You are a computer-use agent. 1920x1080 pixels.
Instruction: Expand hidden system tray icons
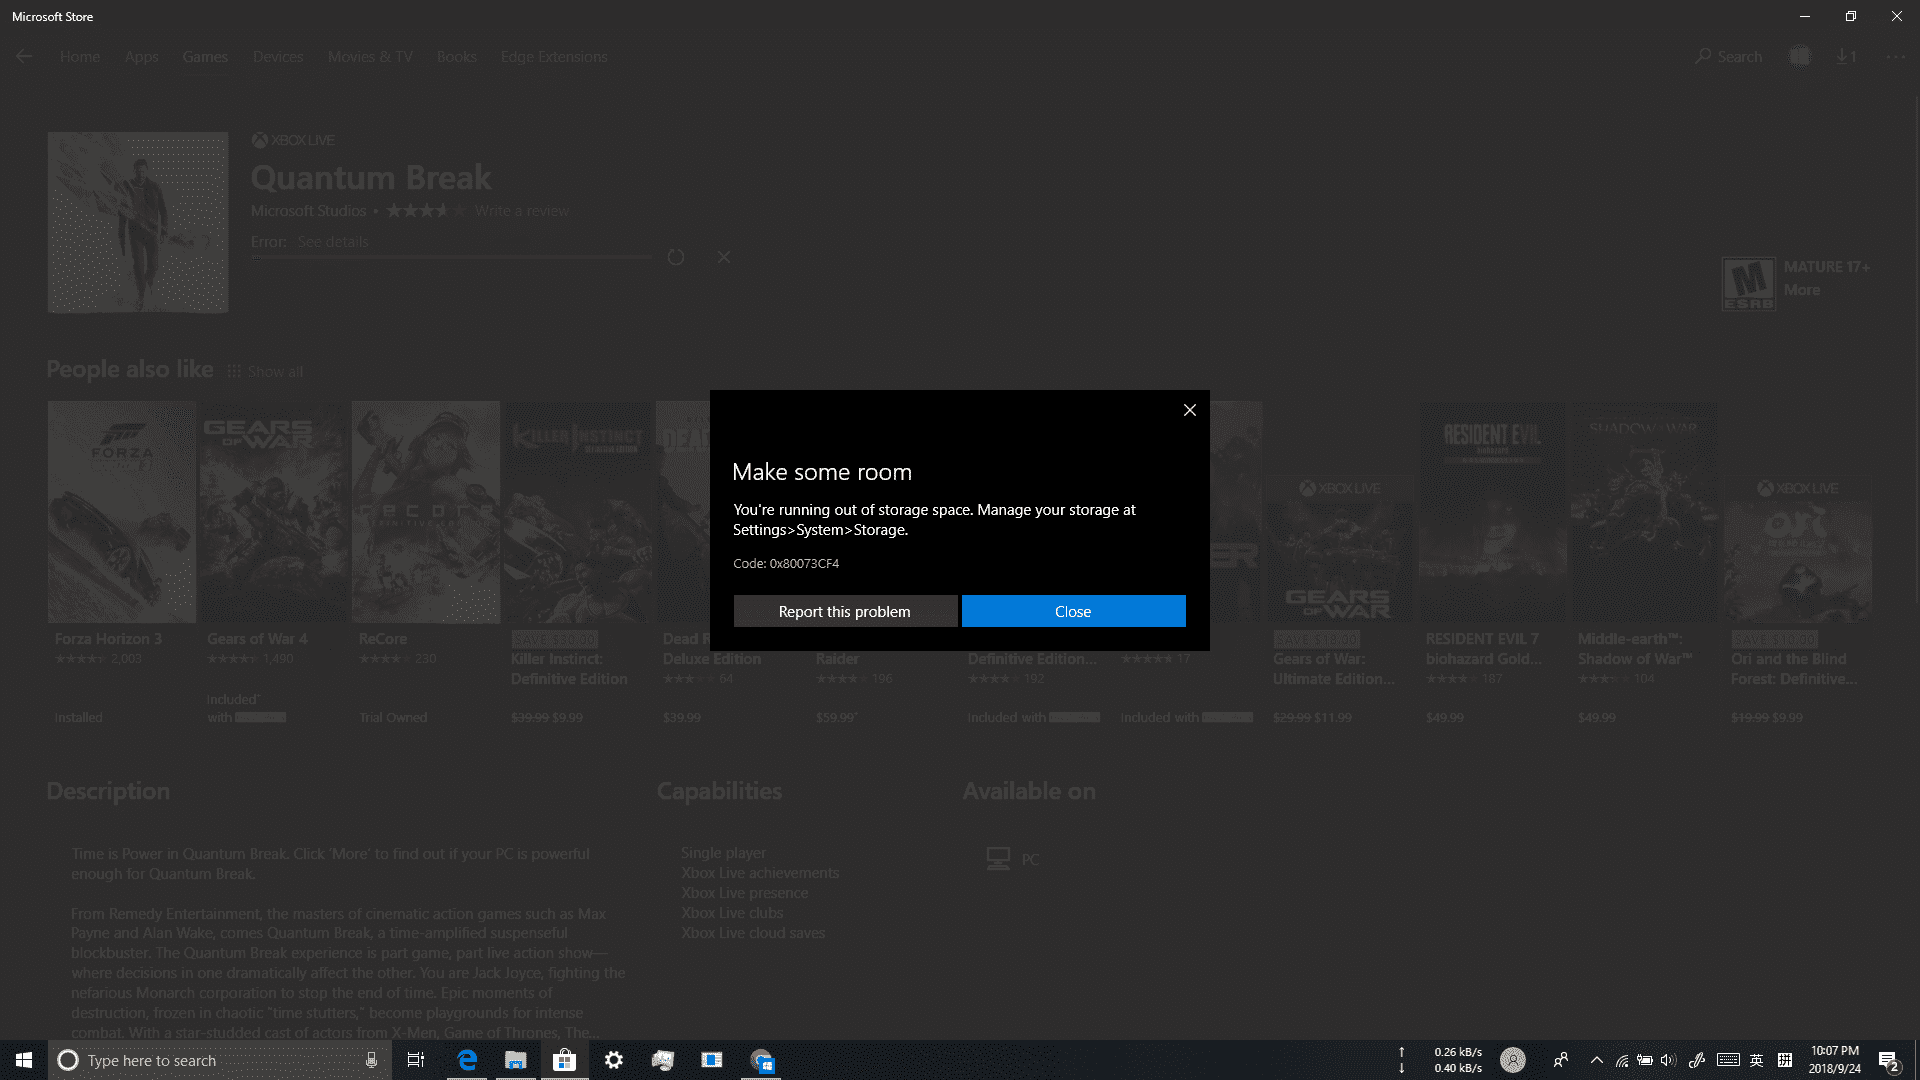point(1597,1060)
